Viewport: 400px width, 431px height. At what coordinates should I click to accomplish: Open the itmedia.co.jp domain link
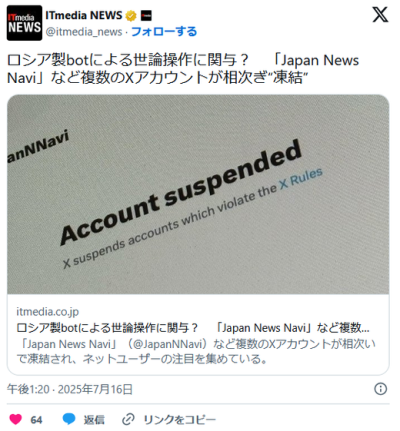coord(48,312)
